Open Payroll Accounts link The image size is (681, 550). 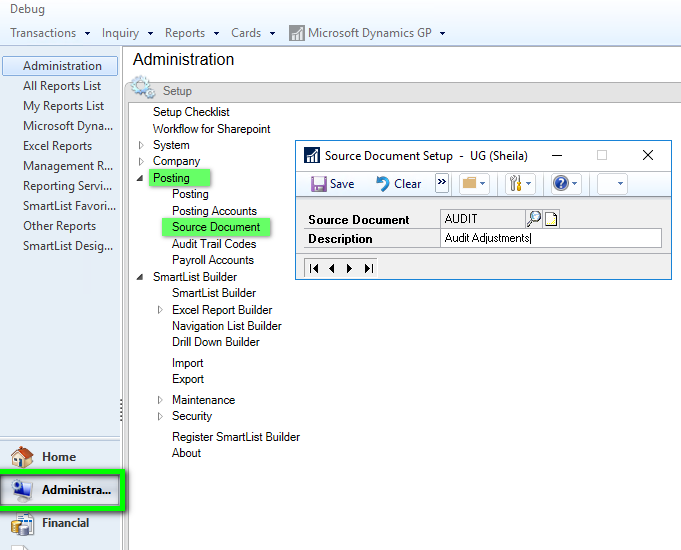(x=213, y=260)
